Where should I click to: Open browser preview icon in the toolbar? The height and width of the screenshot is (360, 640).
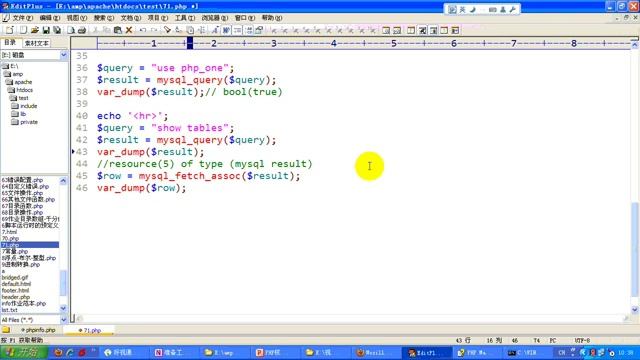click(x=386, y=30)
